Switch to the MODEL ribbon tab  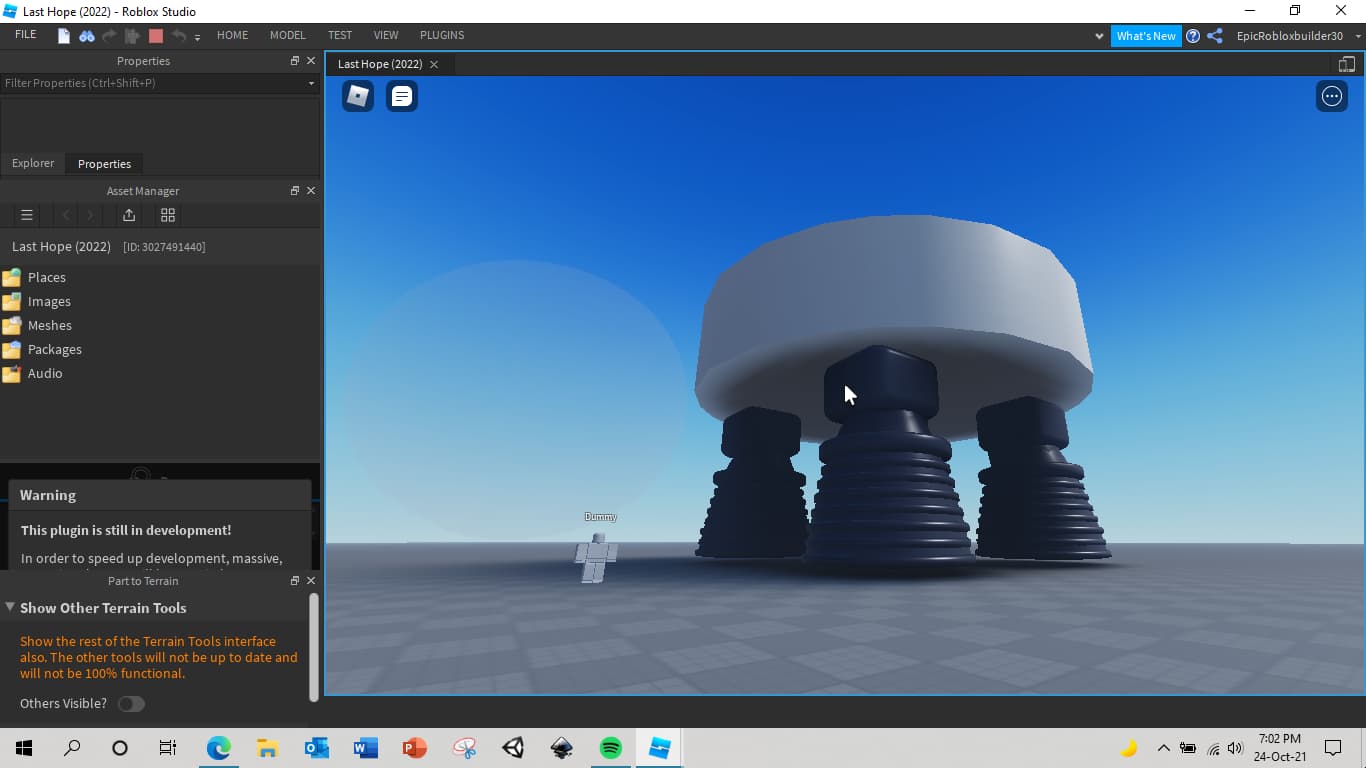tap(288, 35)
